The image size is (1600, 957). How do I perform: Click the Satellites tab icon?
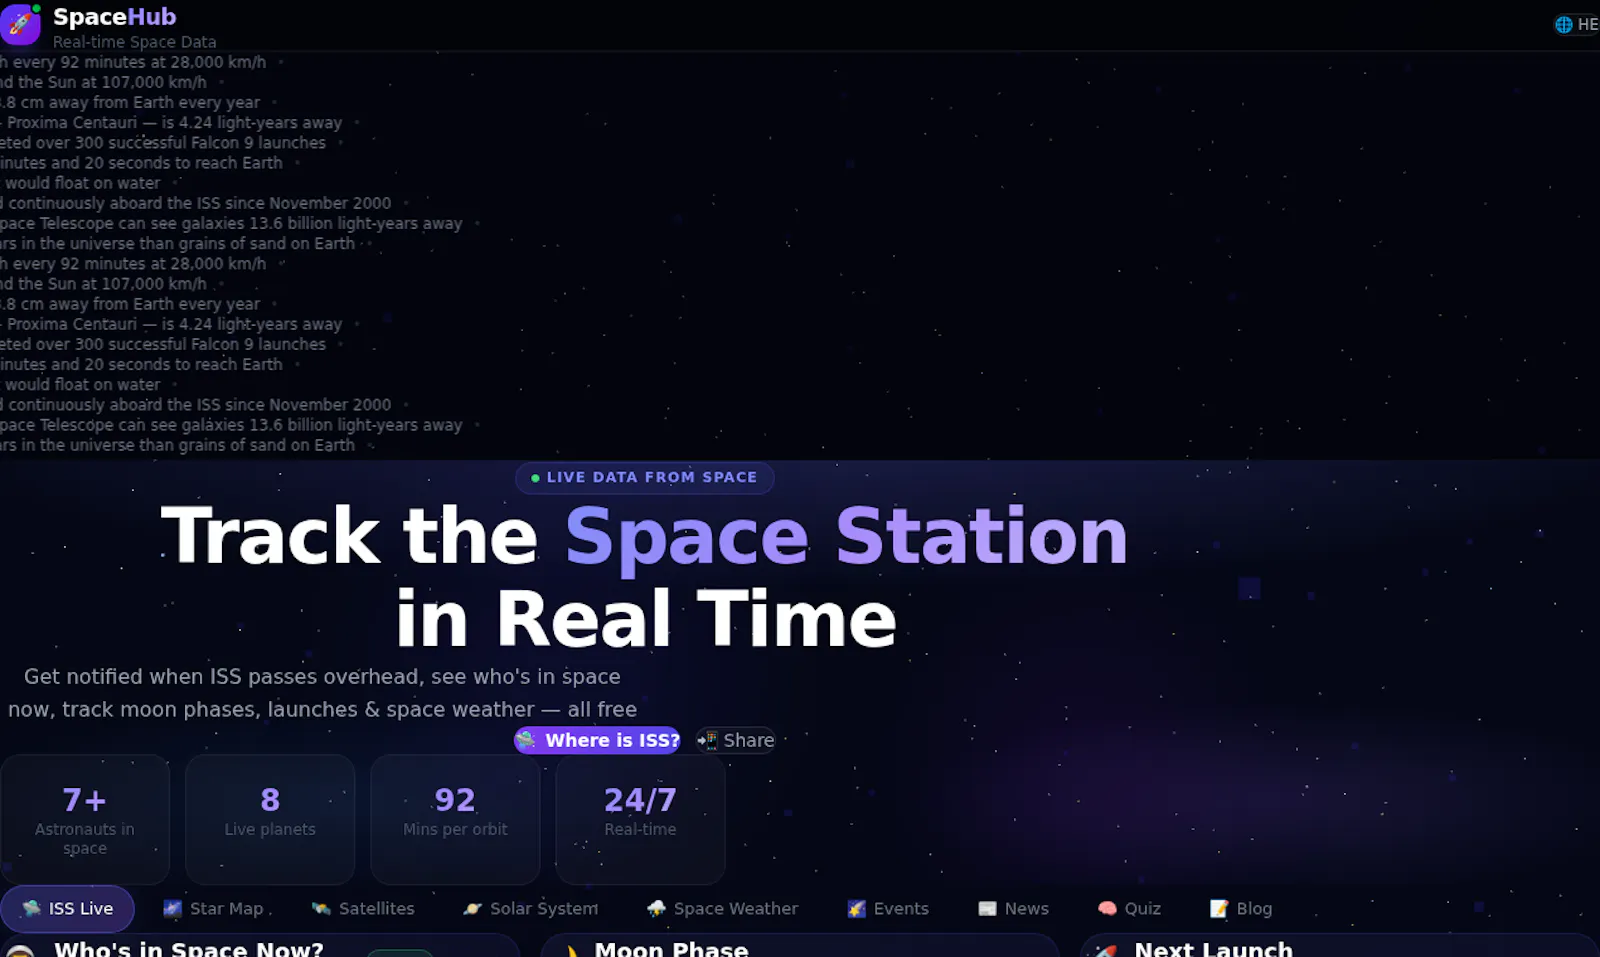click(x=321, y=908)
